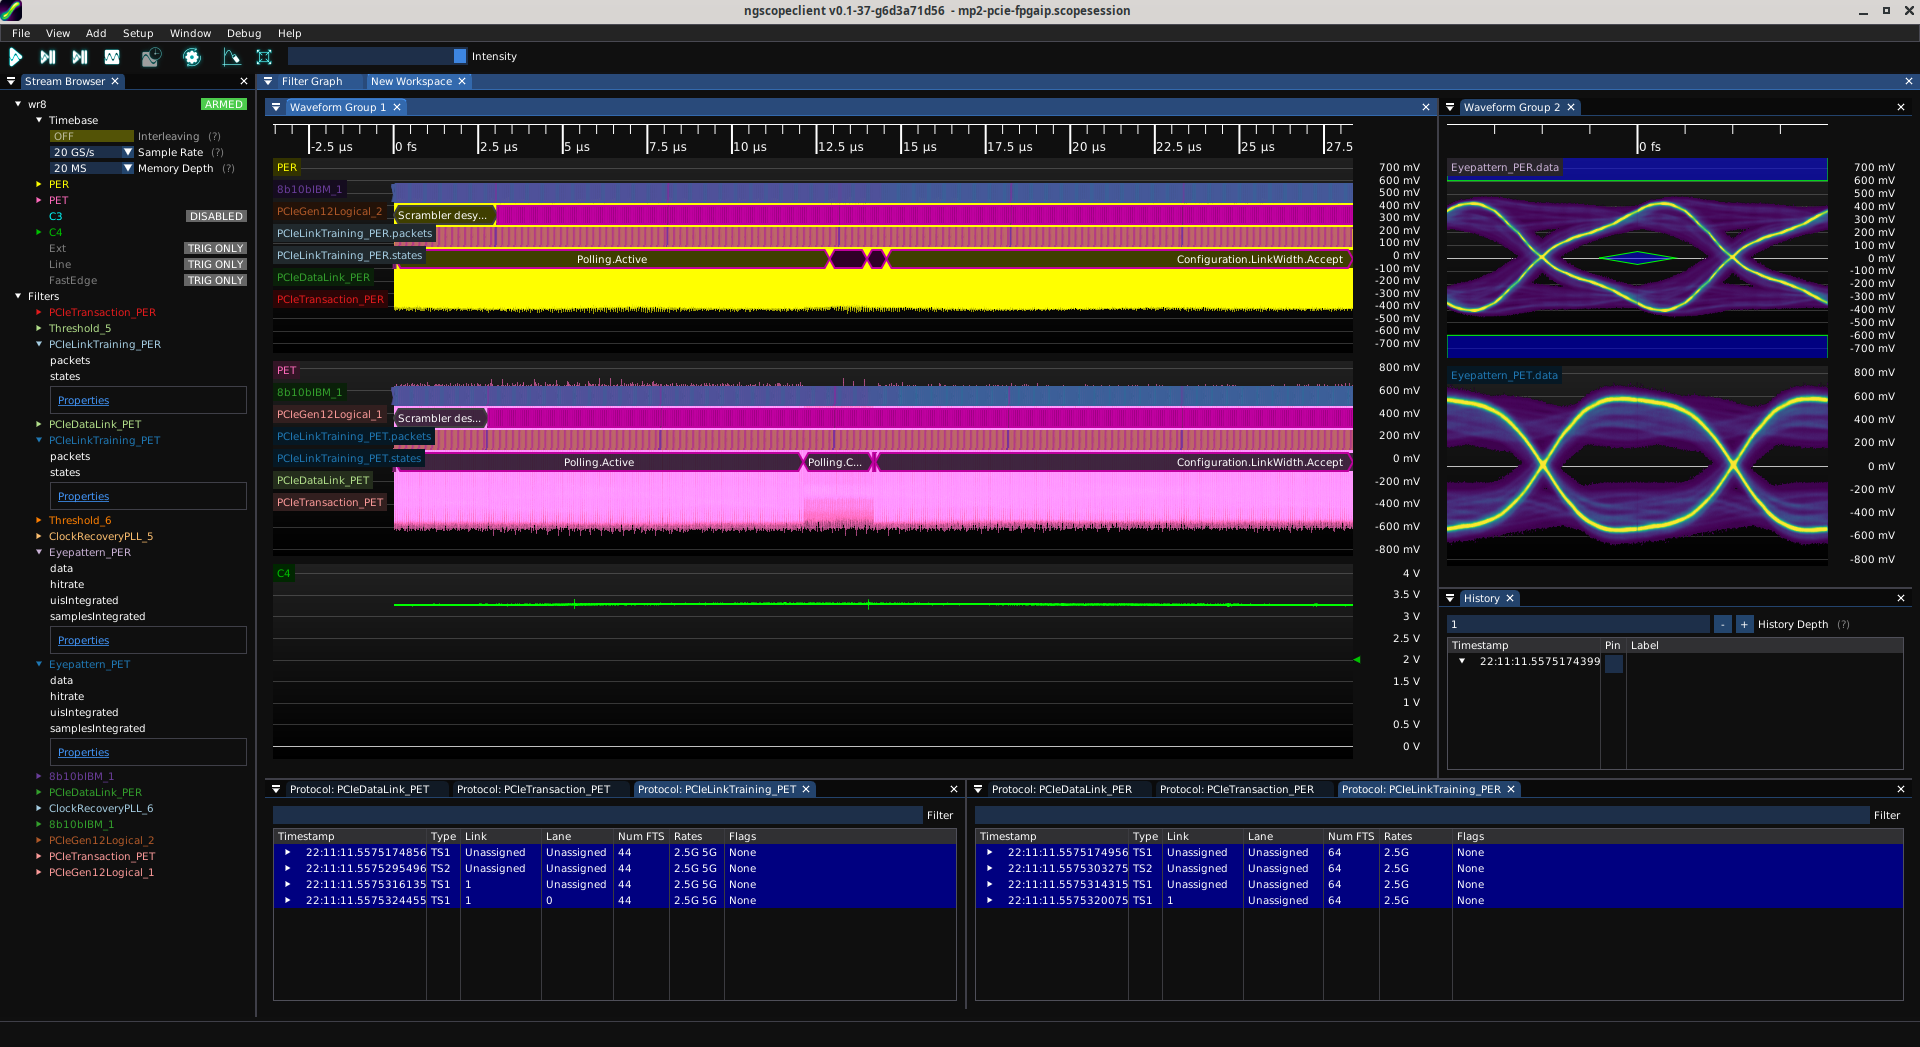Open the Setup menu

tap(138, 33)
